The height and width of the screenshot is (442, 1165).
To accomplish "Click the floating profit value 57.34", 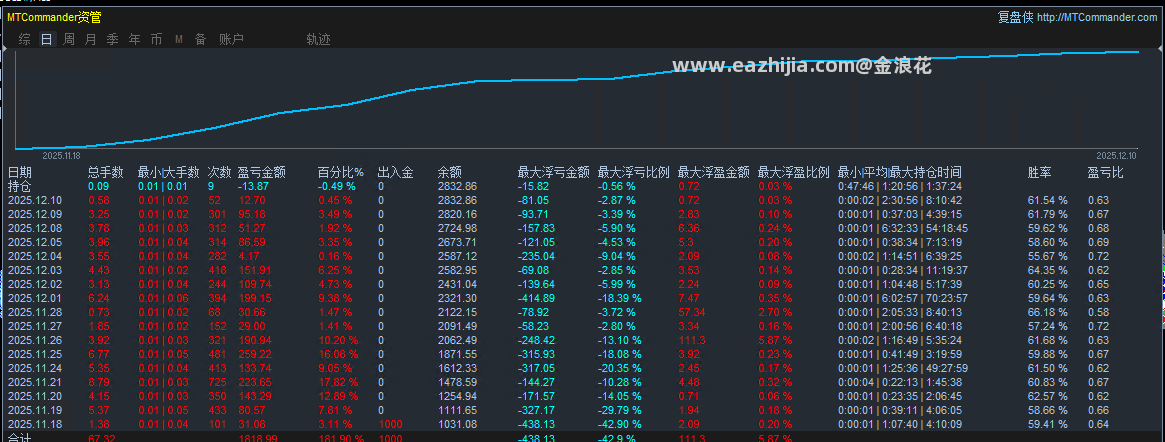I will coord(692,312).
